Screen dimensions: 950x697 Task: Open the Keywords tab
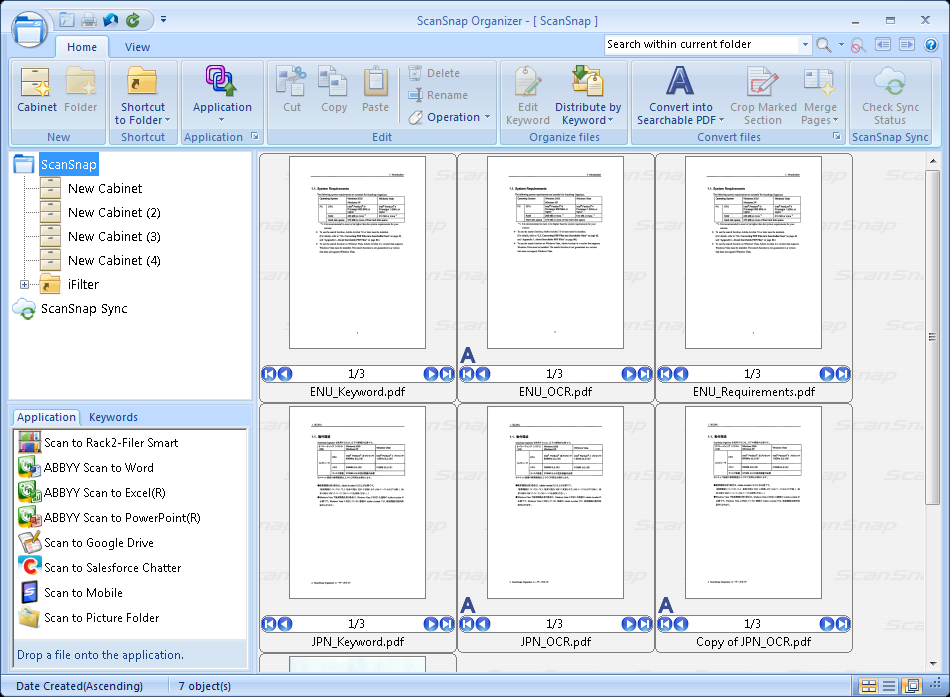click(x=113, y=417)
